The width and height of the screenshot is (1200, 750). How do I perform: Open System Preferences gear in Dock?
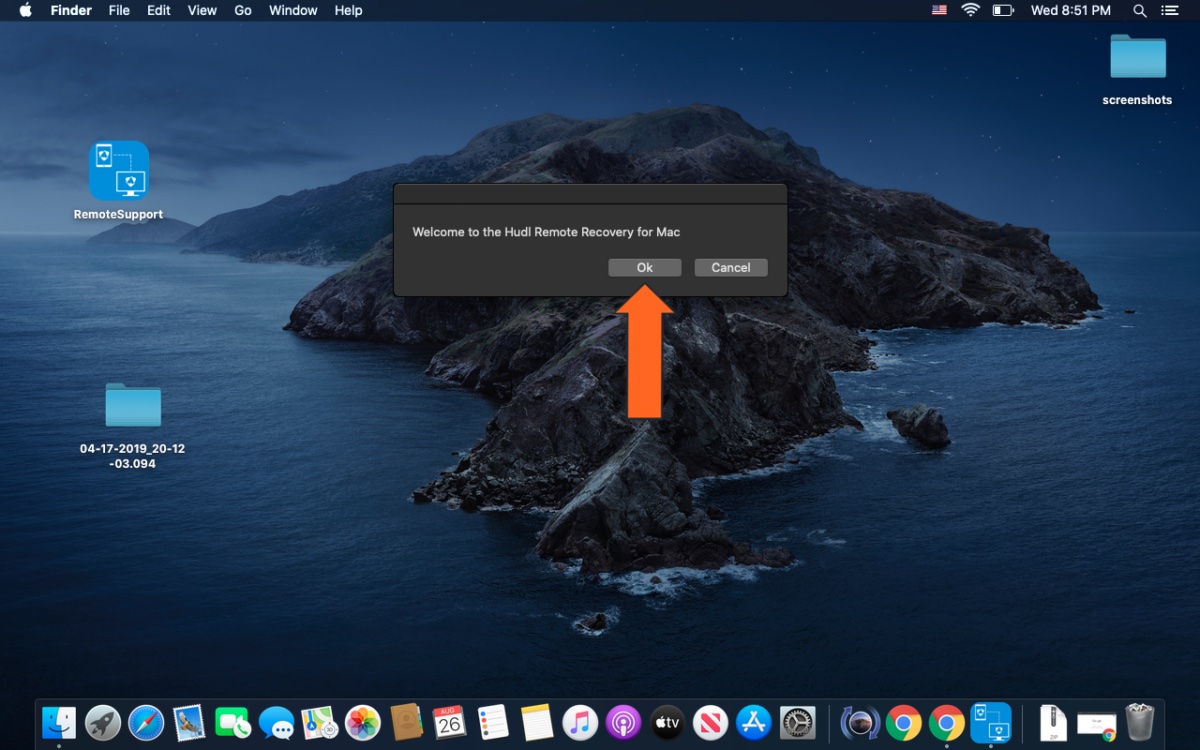pyautogui.click(x=798, y=722)
